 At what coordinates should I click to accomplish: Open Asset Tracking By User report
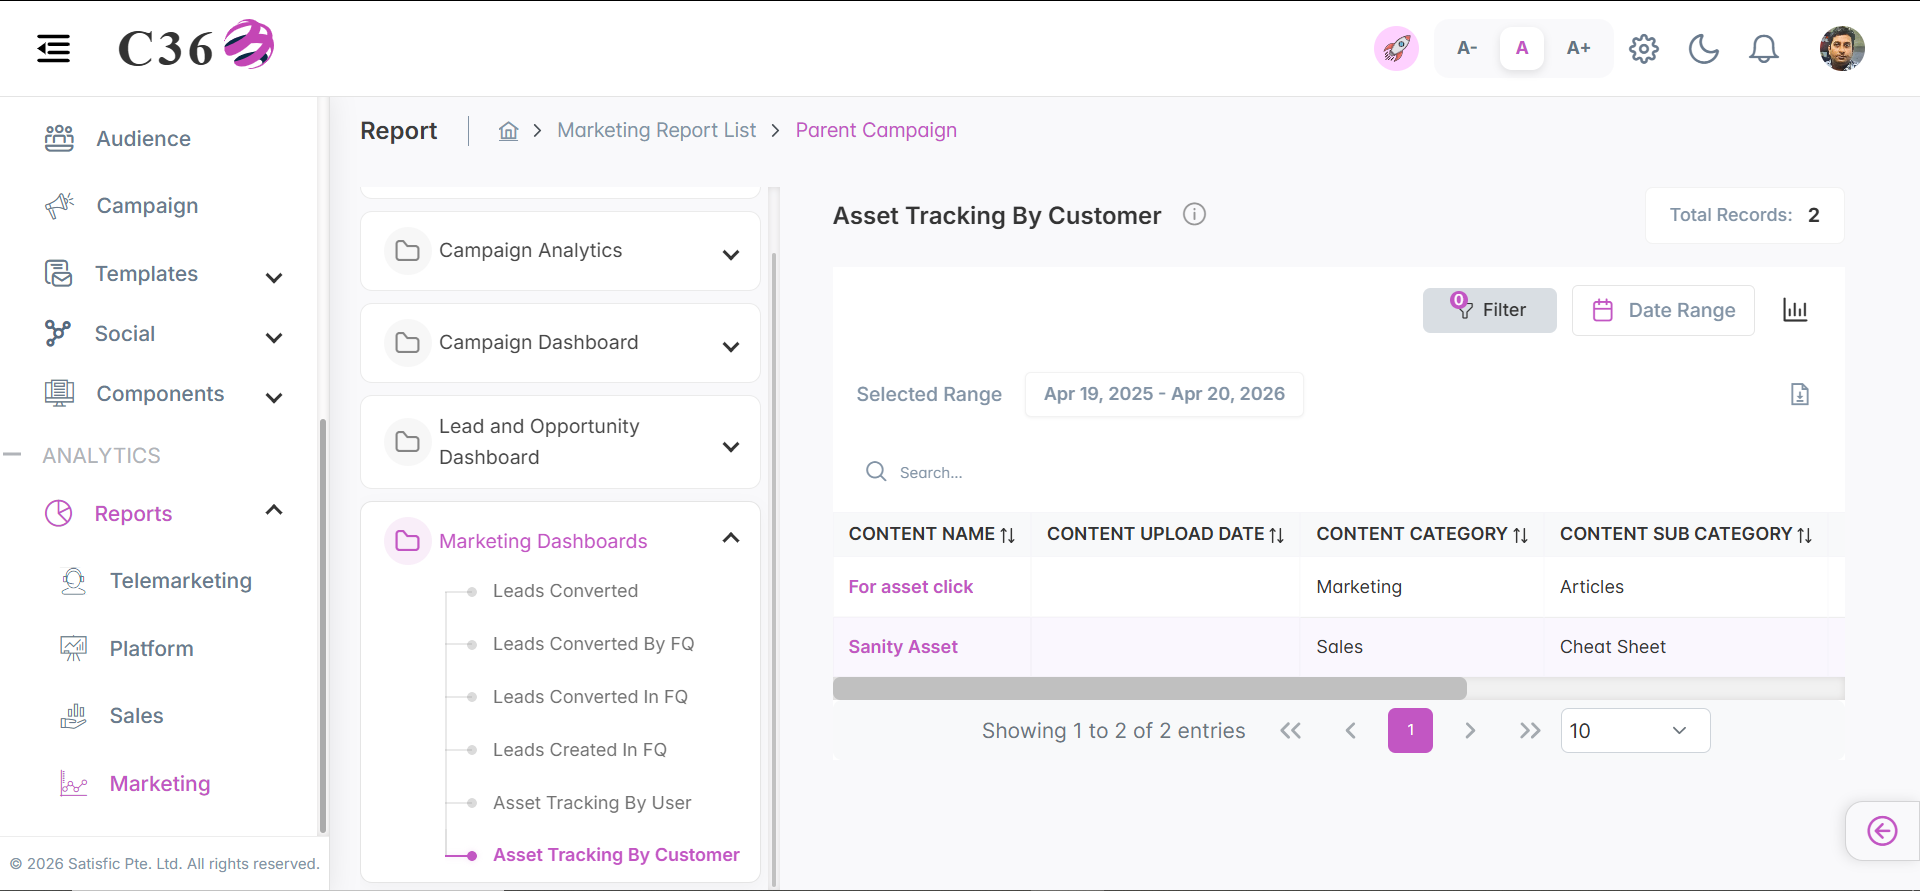pyautogui.click(x=592, y=803)
